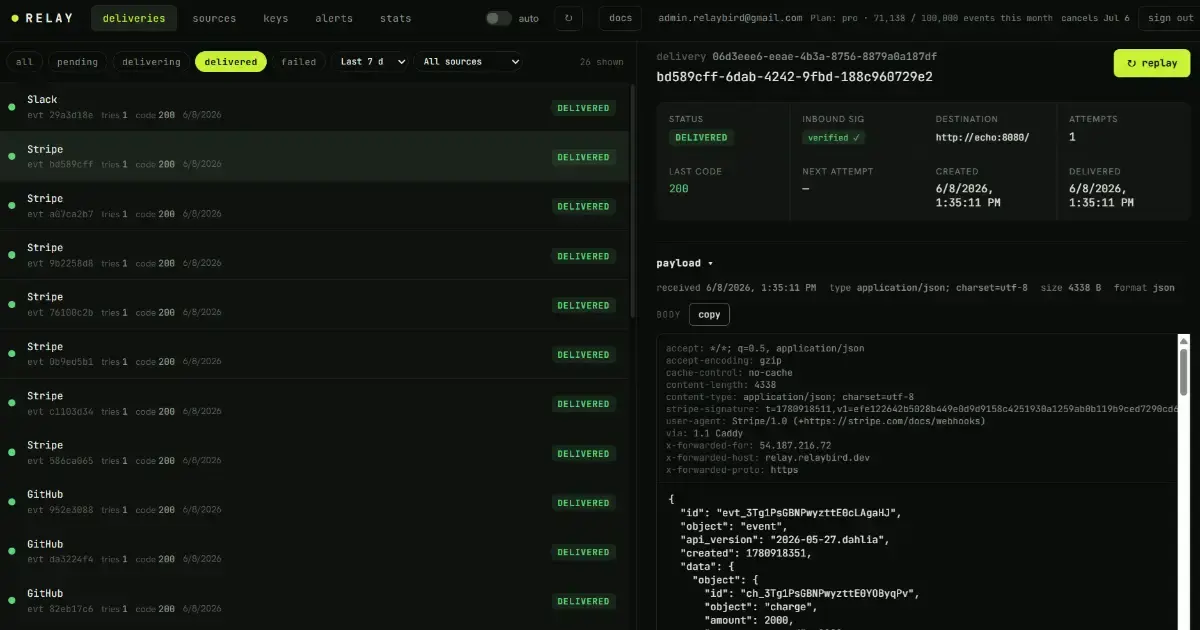Click the delivery list scrollbar
The image size is (1200, 630).
pyautogui.click(x=633, y=200)
